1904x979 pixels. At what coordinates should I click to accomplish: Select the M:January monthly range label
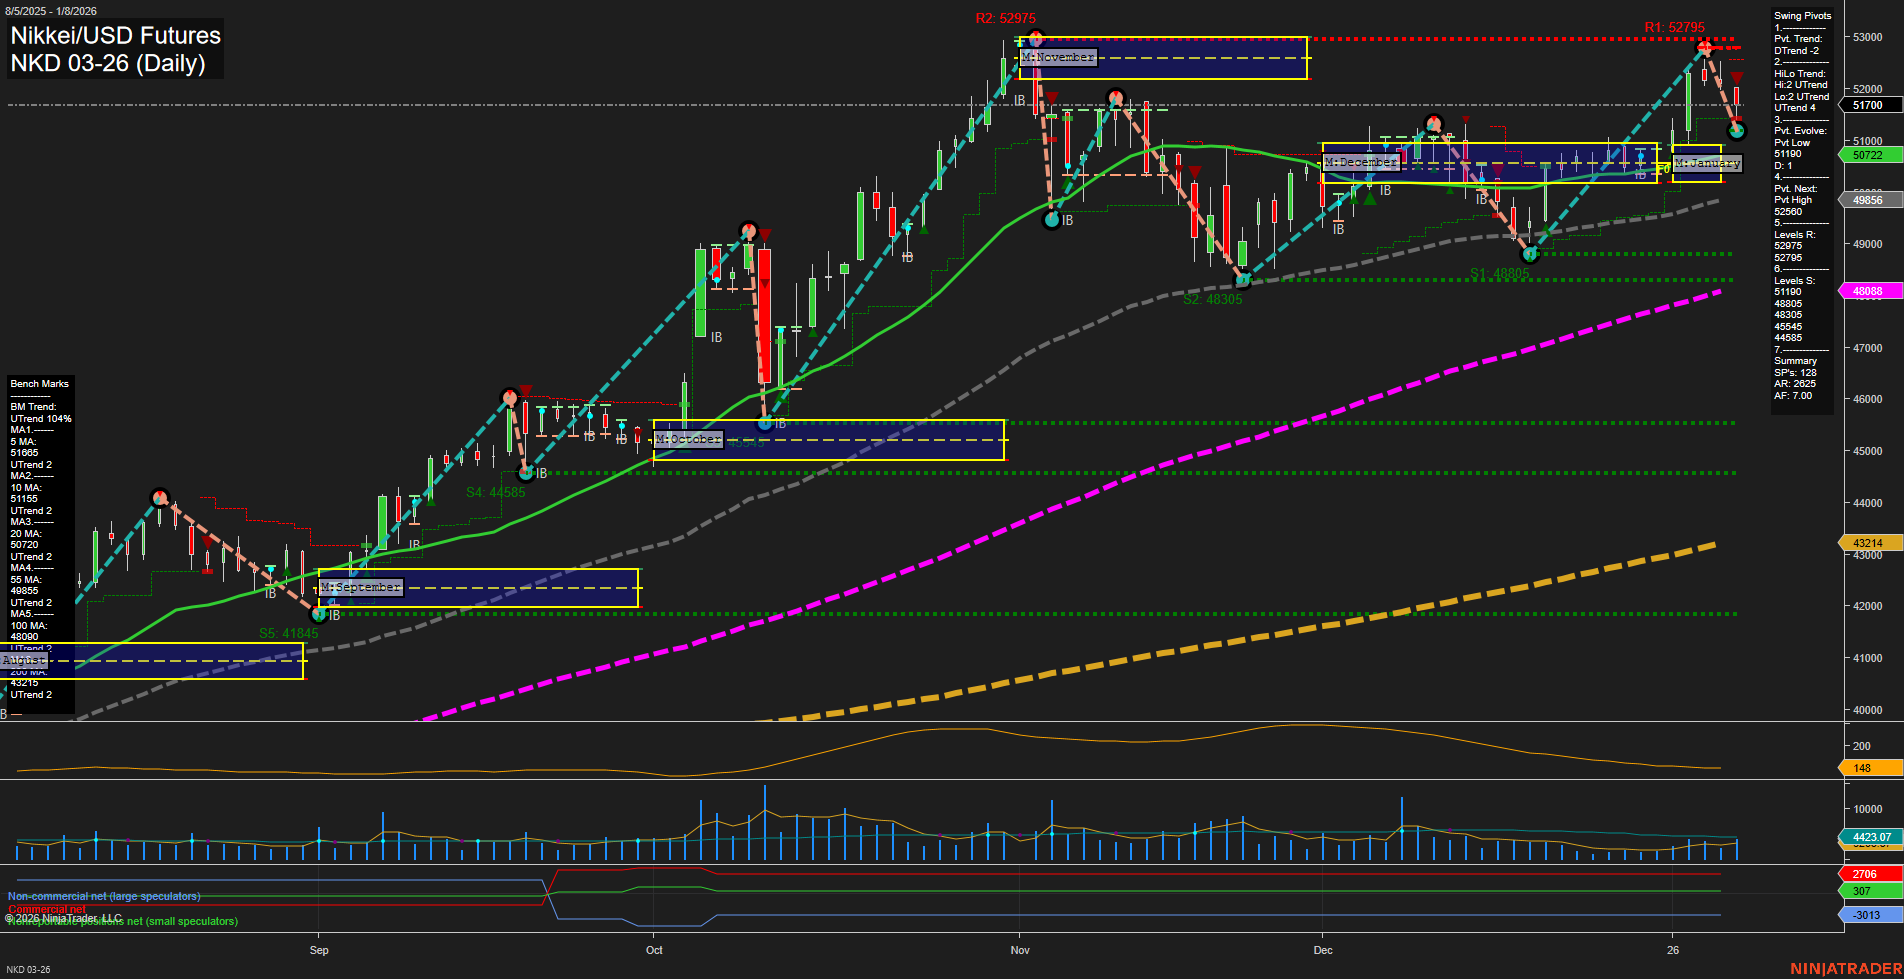[1705, 163]
